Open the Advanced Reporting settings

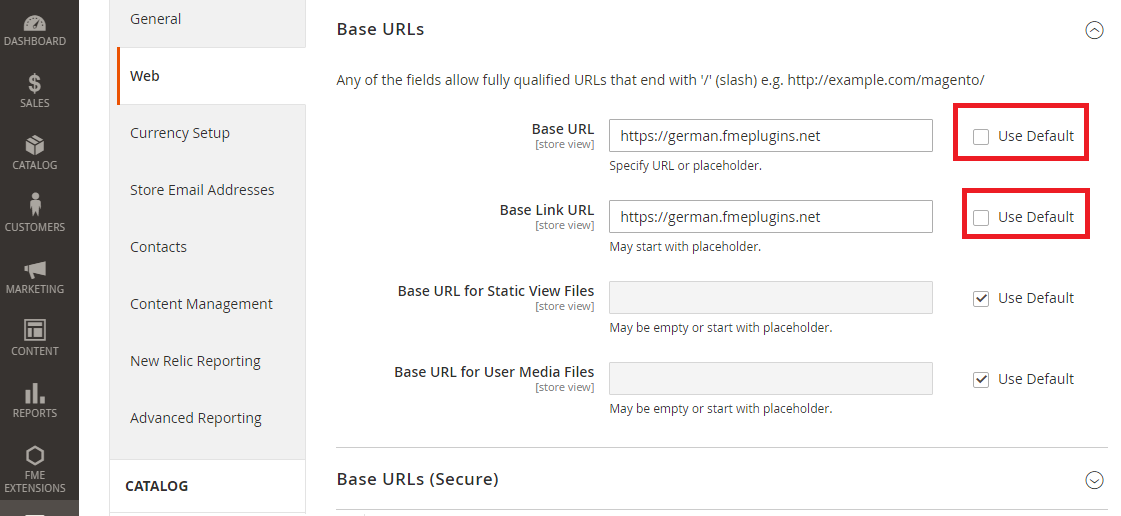pyautogui.click(x=196, y=418)
